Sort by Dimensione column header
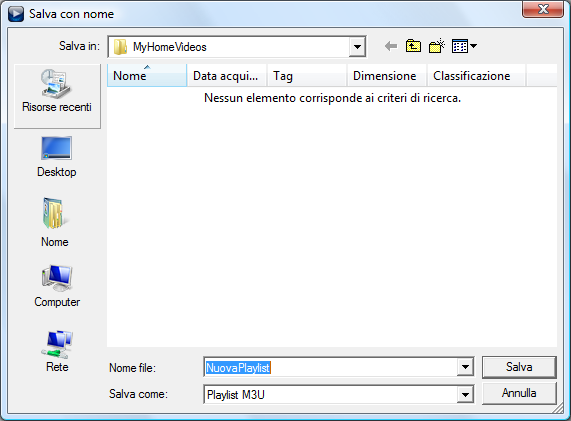571x421 pixels. 387,76
